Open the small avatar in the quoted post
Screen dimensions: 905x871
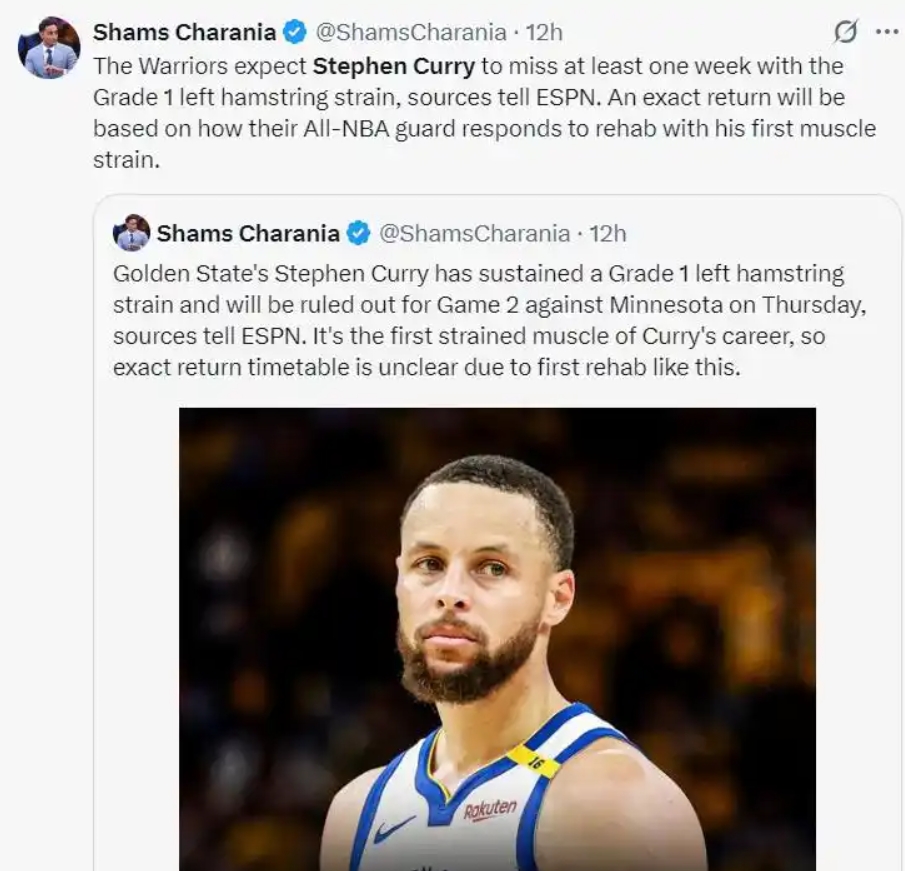coord(131,233)
